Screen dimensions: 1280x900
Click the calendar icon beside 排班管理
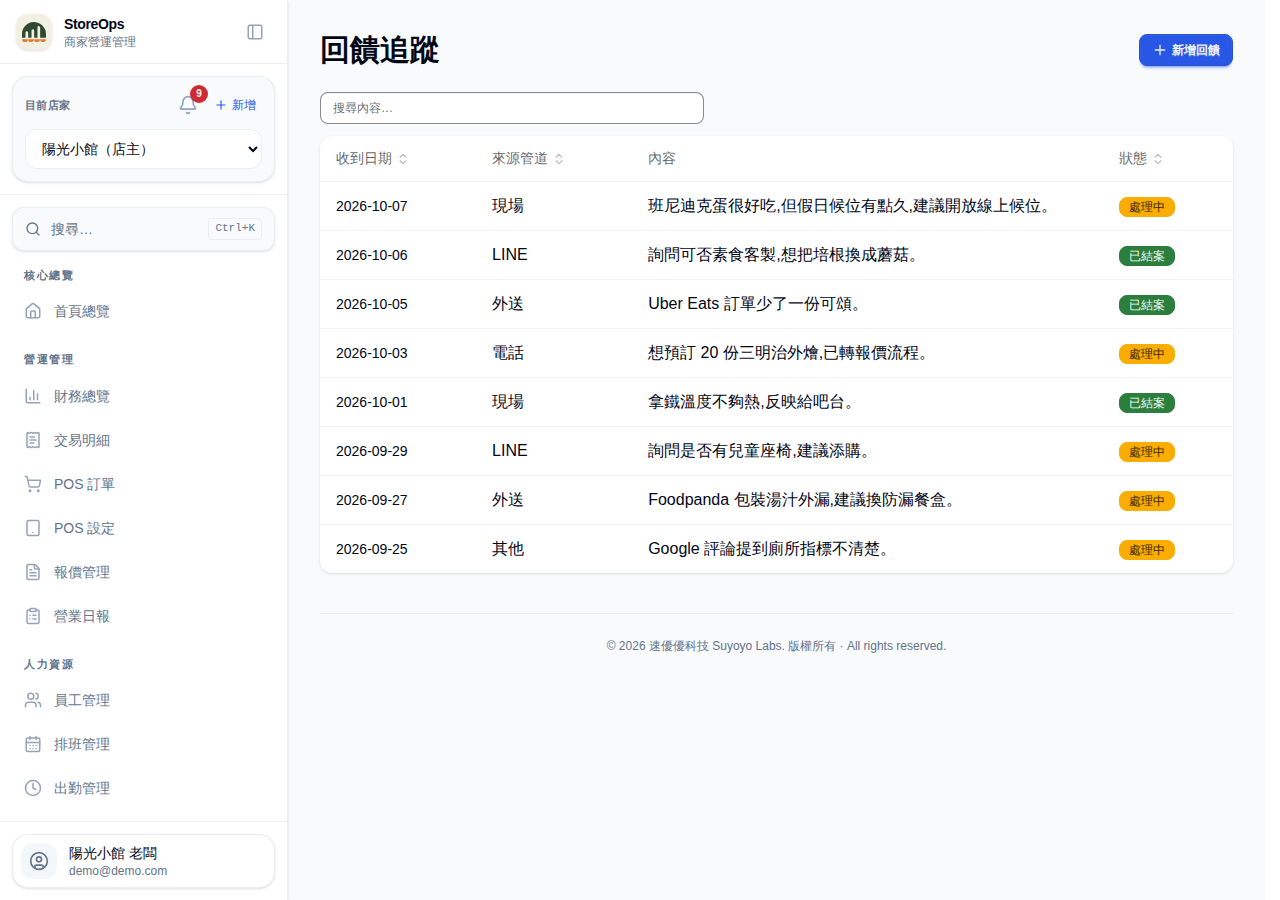(x=33, y=744)
